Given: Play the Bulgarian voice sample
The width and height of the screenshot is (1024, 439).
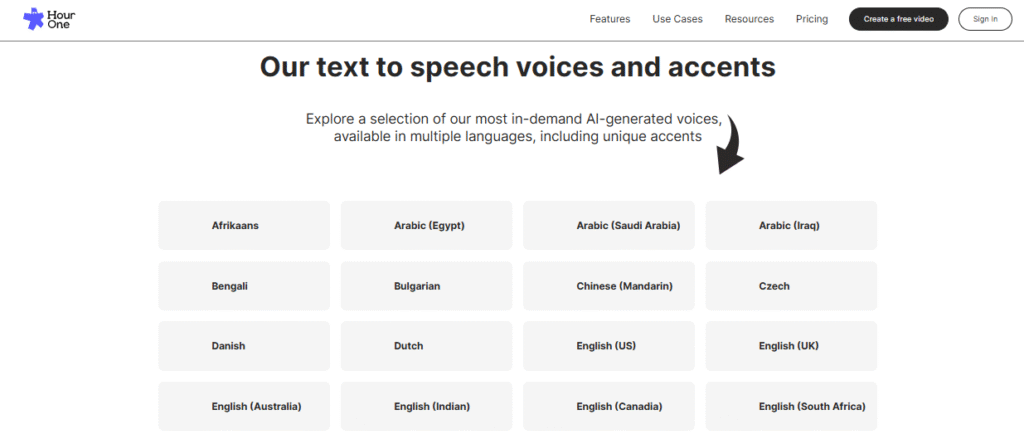Looking at the screenshot, I should point(426,286).
